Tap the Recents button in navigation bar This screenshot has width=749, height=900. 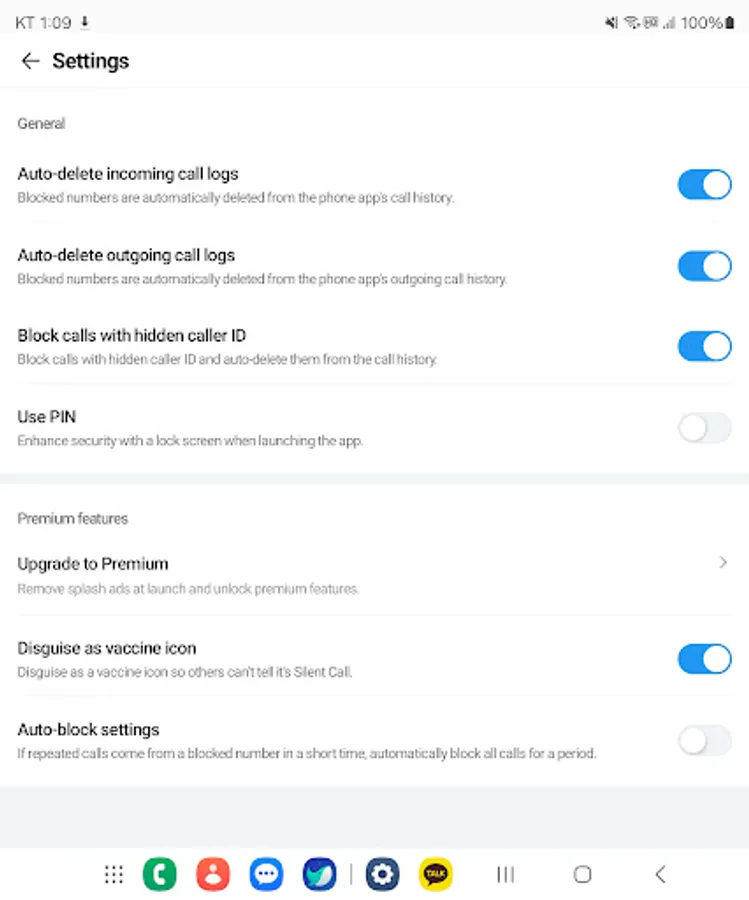click(x=505, y=874)
